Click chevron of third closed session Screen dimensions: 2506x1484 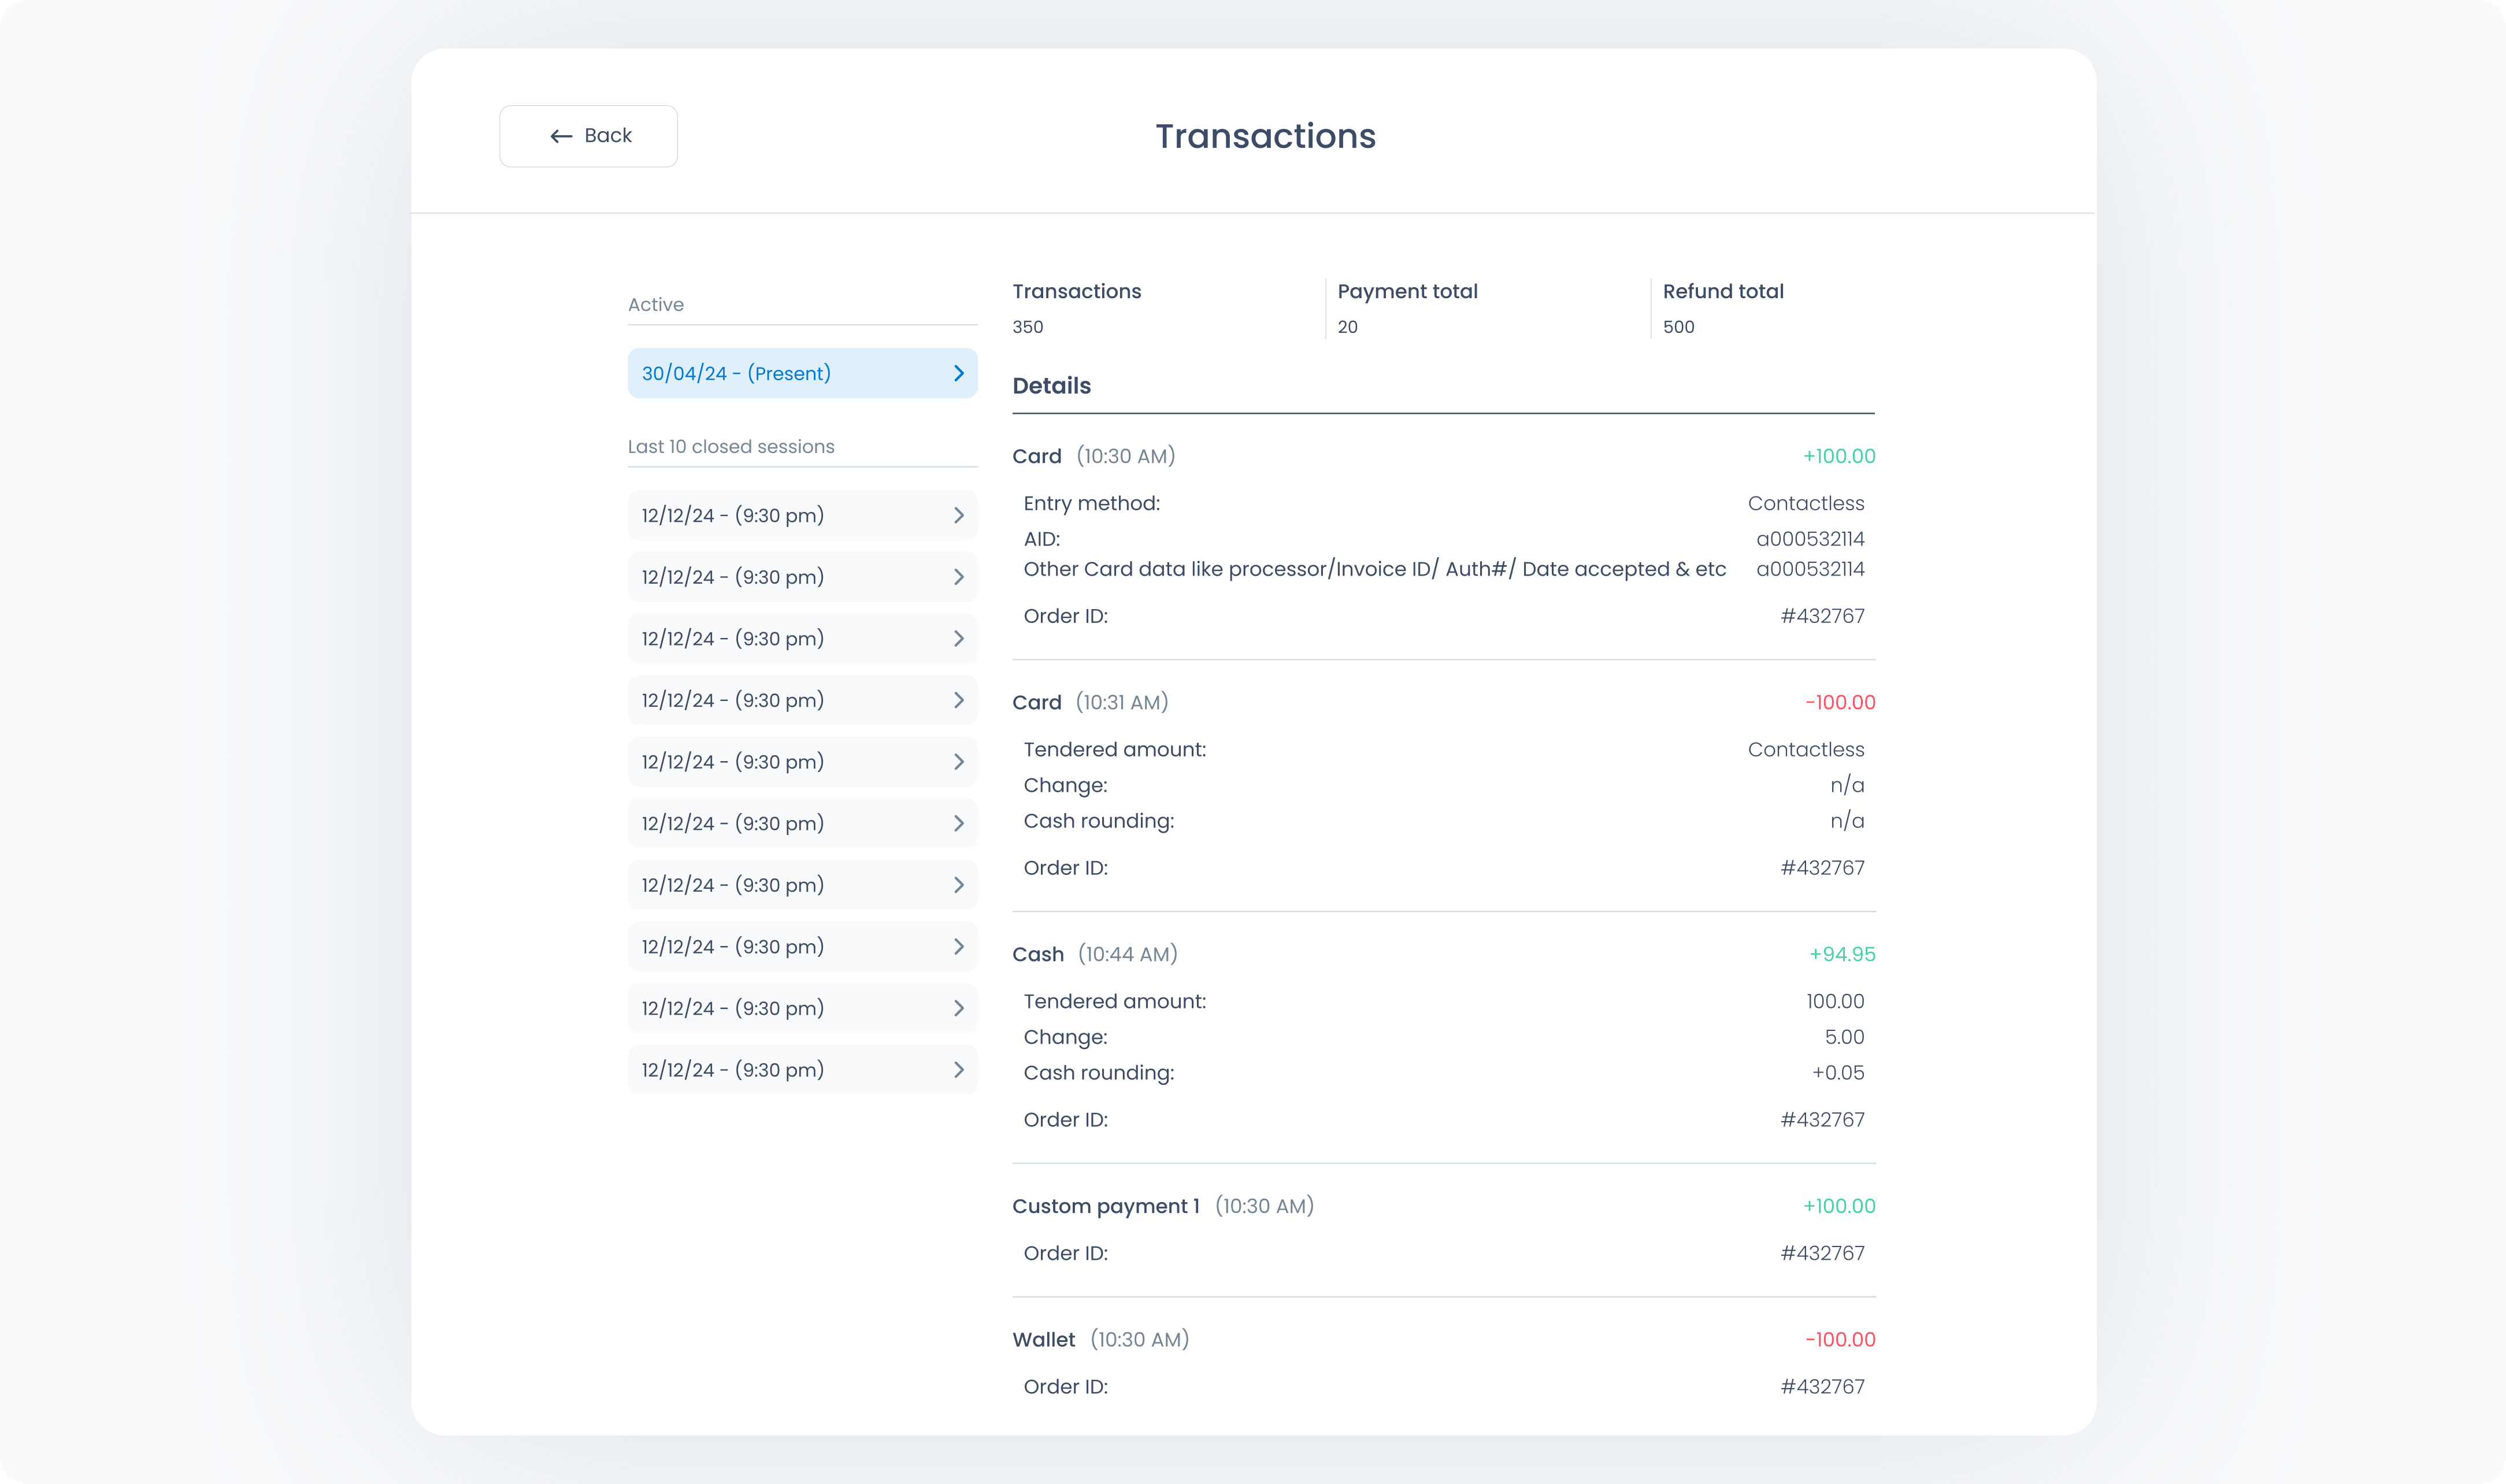click(958, 639)
